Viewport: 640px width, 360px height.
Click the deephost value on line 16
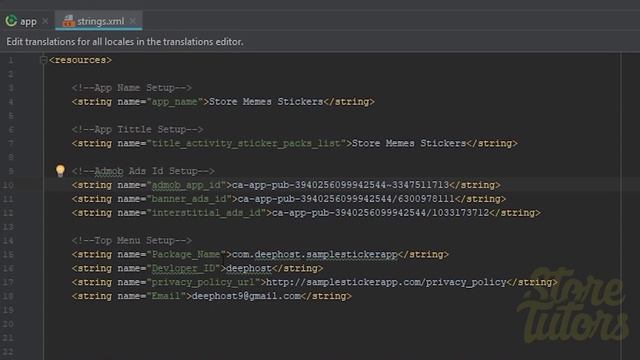[249, 268]
